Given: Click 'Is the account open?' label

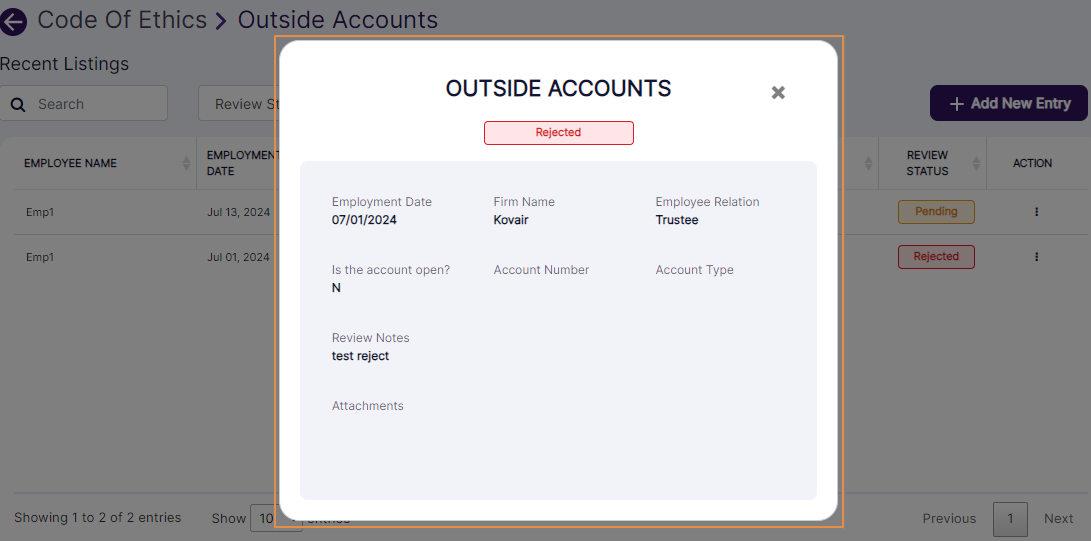Looking at the screenshot, I should [391, 270].
